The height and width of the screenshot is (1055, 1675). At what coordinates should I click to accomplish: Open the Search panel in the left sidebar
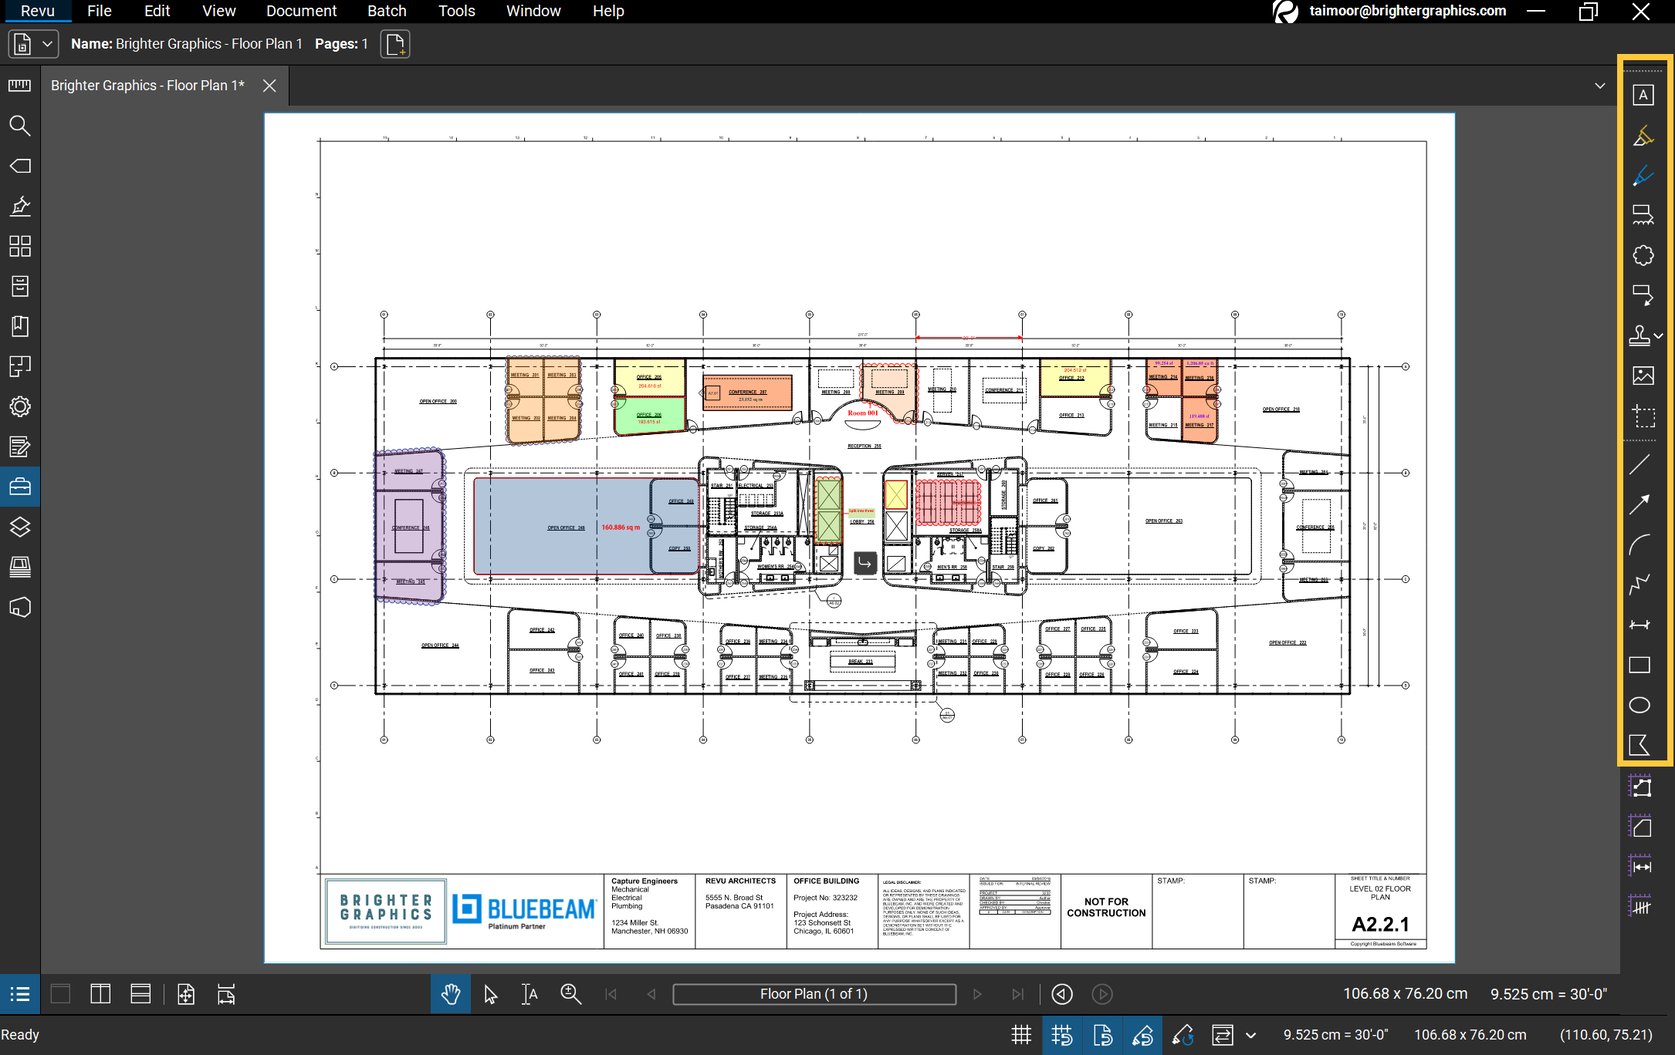pyautogui.click(x=20, y=126)
